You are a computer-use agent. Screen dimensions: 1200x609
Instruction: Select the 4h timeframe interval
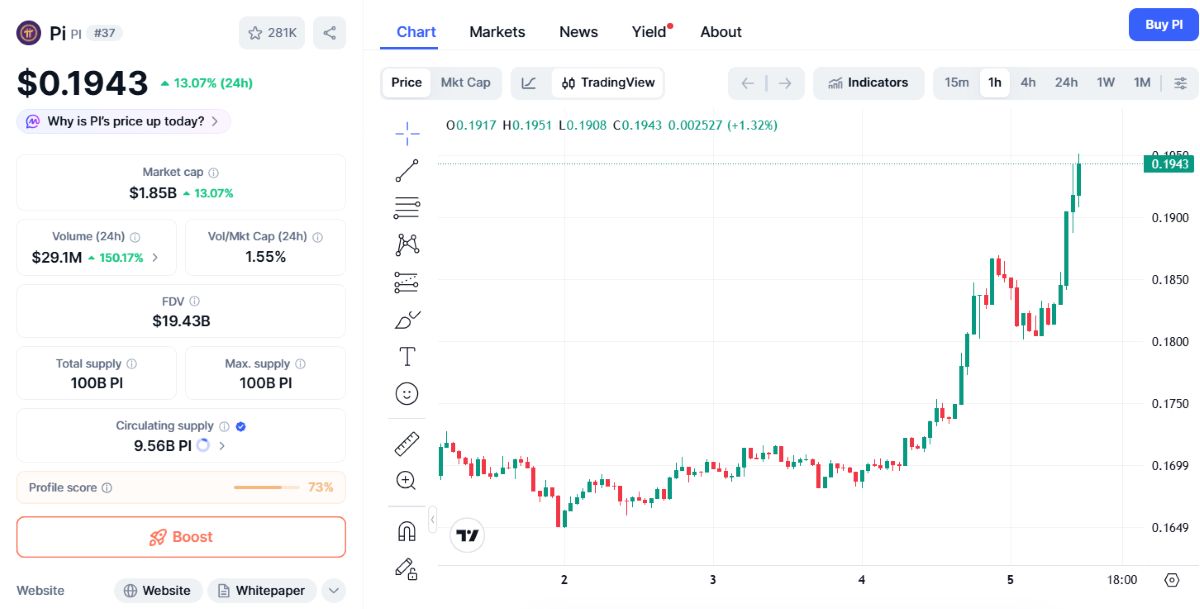(x=1028, y=83)
